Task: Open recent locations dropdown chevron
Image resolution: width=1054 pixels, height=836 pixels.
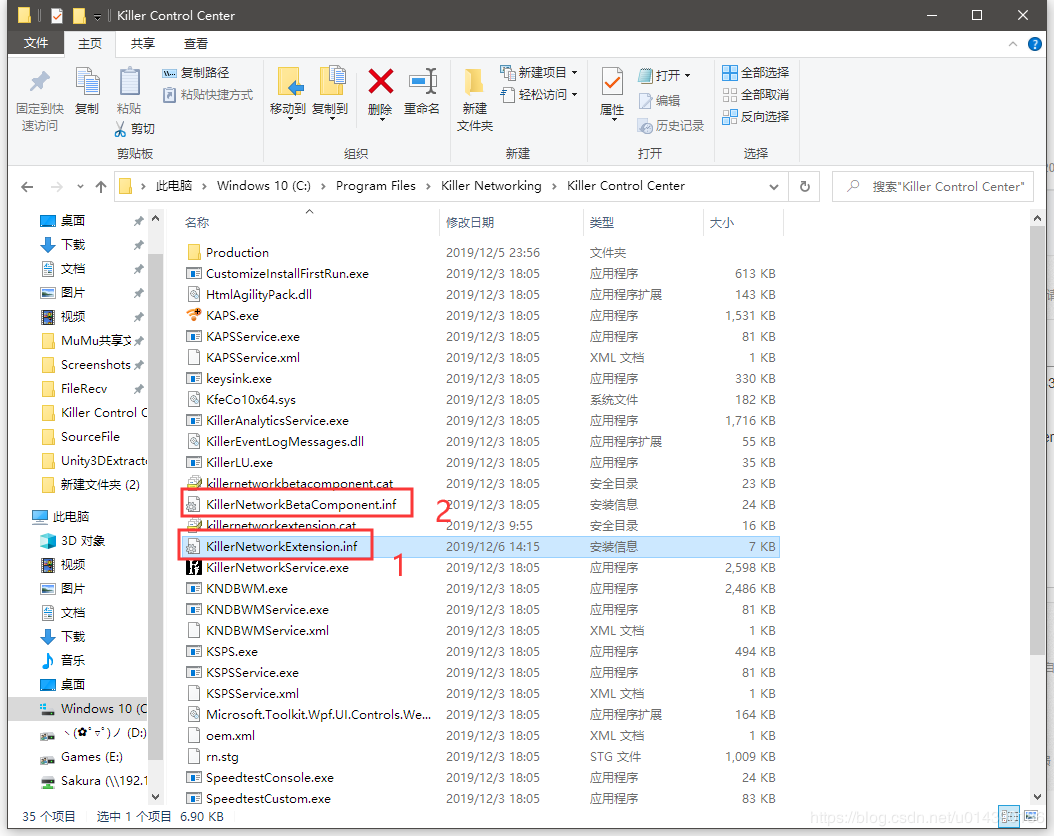Action: [80, 187]
